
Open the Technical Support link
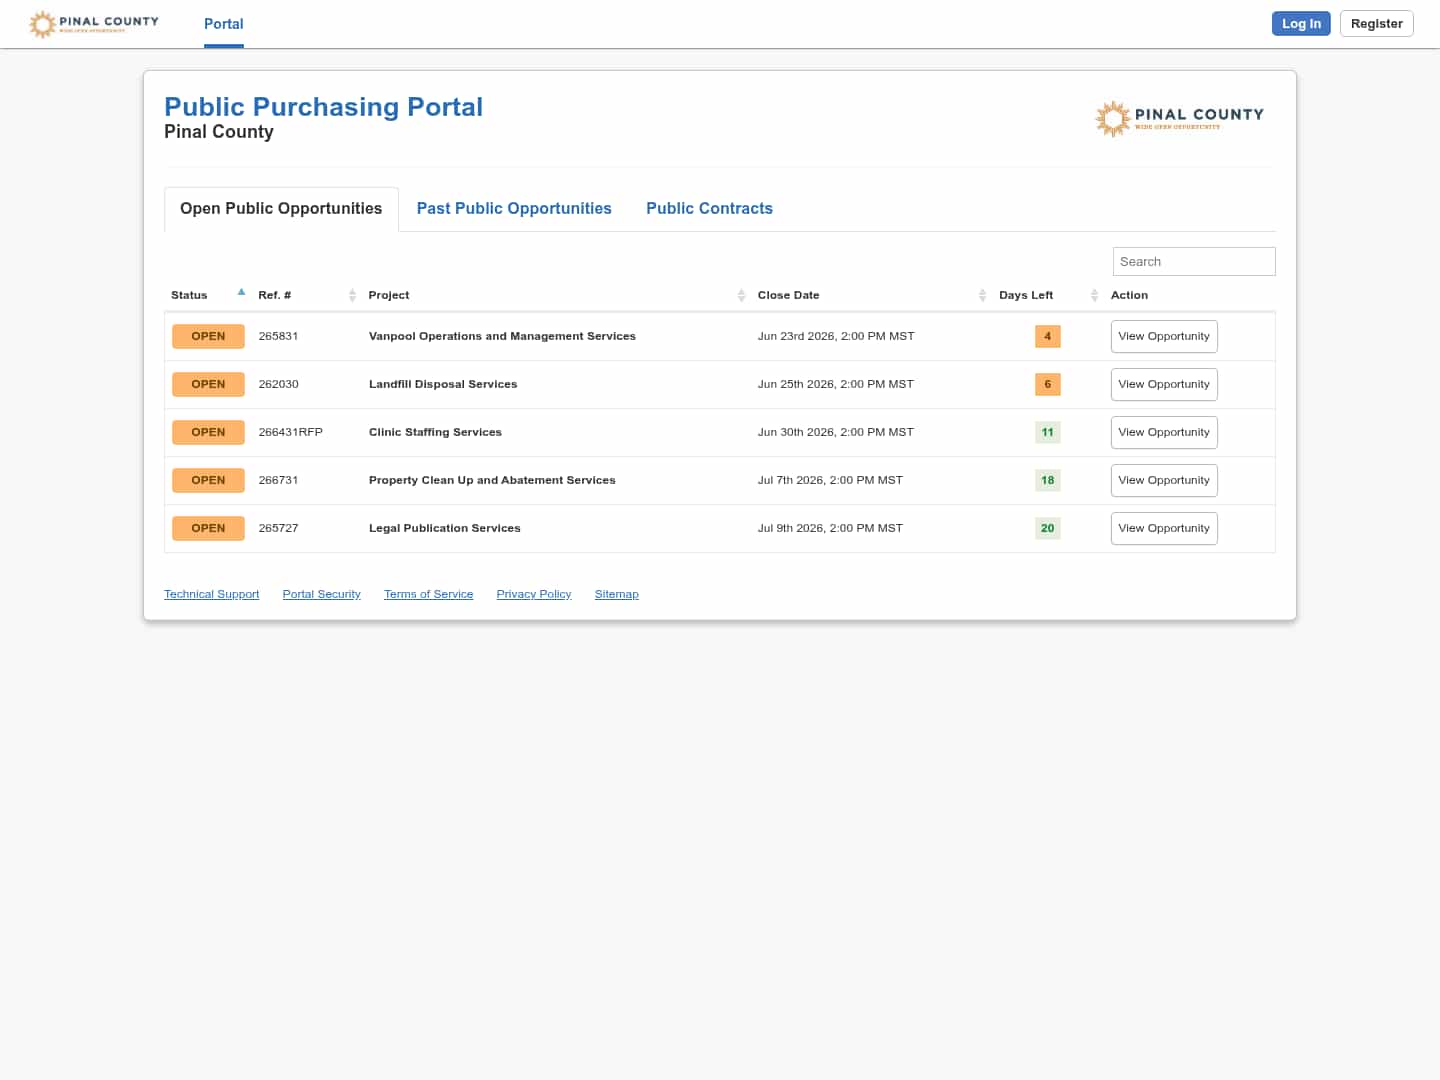coord(211,594)
